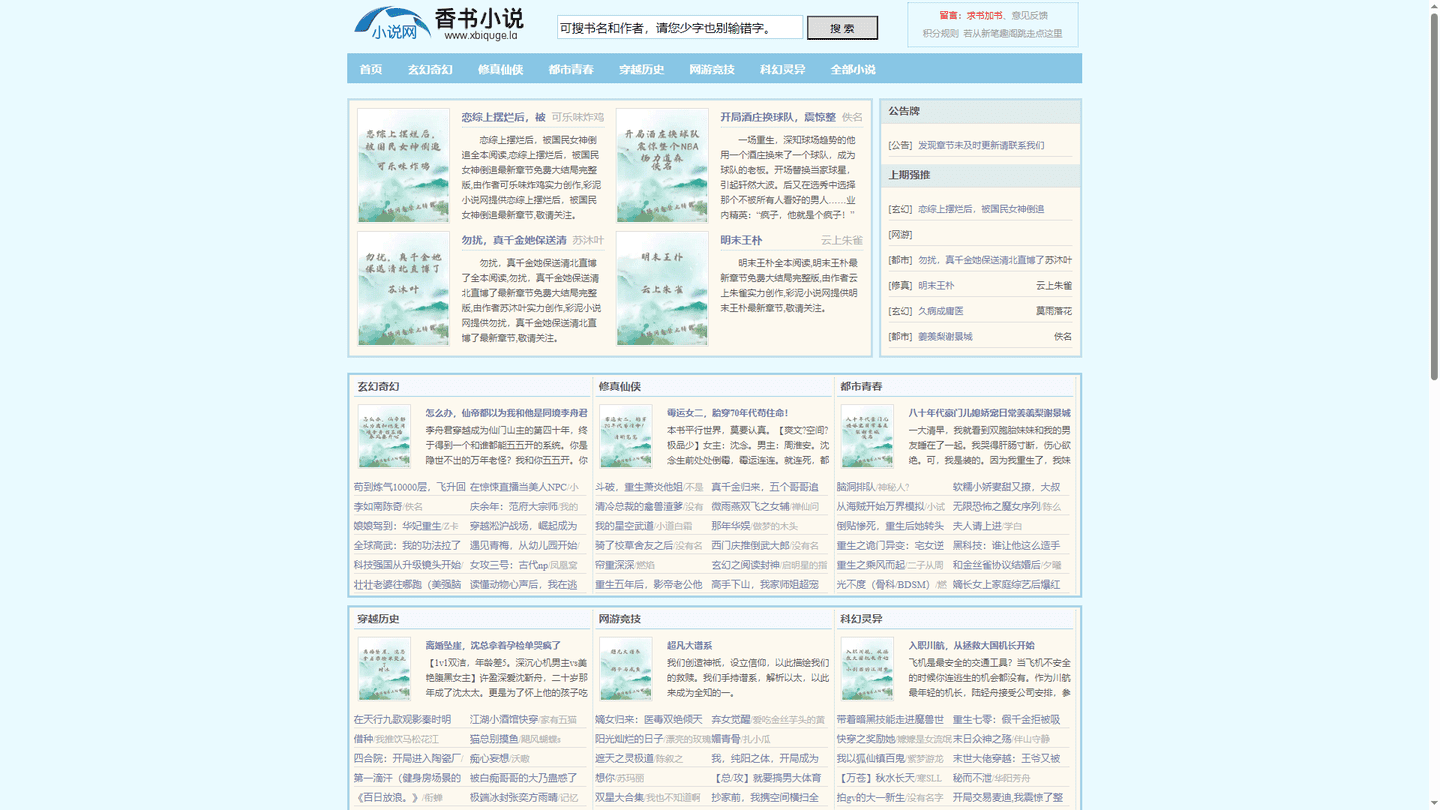Open cover of 开局酒庄换球队 novel
Image resolution: width=1440 pixels, height=810 pixels.
pyautogui.click(x=662, y=166)
